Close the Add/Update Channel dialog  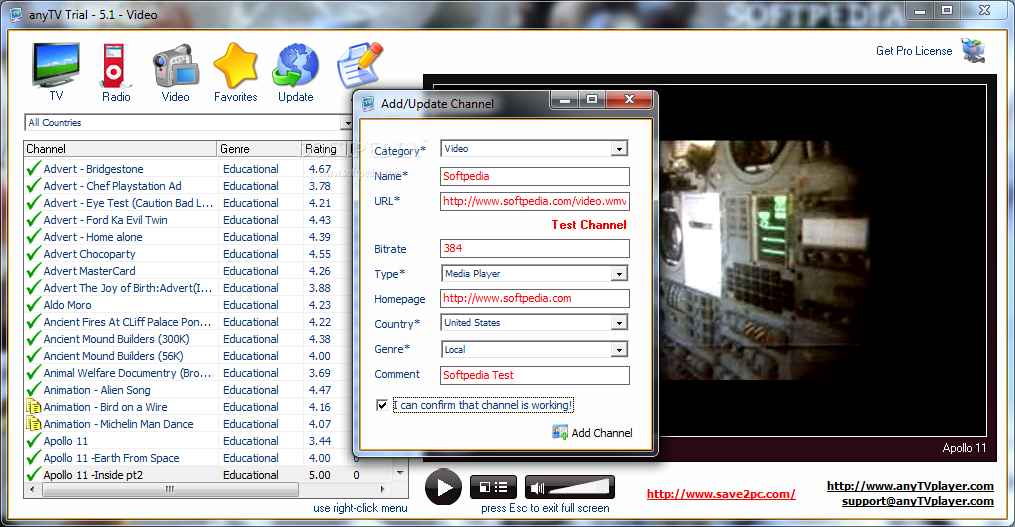coord(629,99)
